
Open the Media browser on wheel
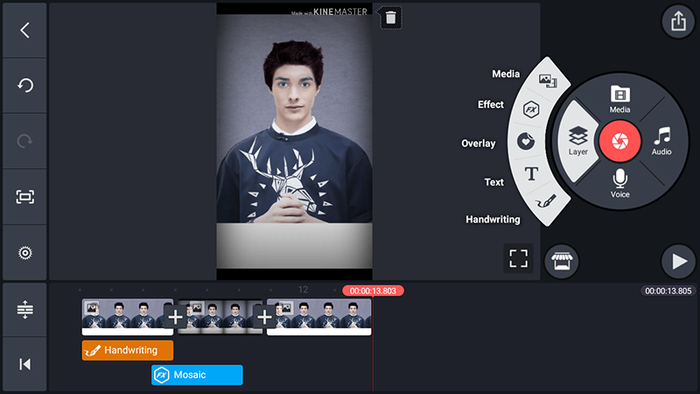620,99
